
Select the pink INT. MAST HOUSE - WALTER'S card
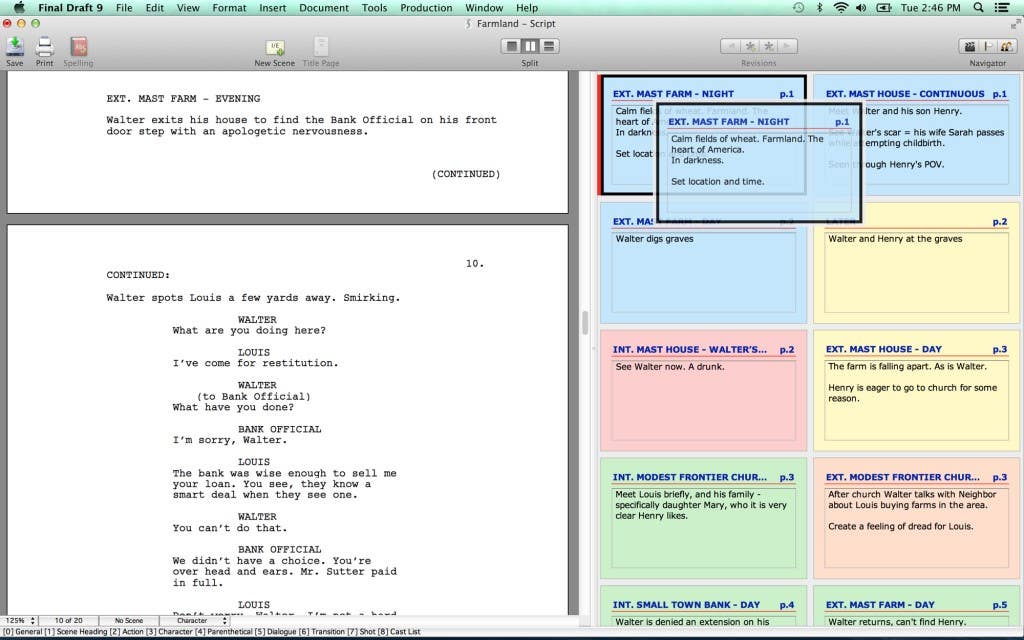(x=703, y=390)
